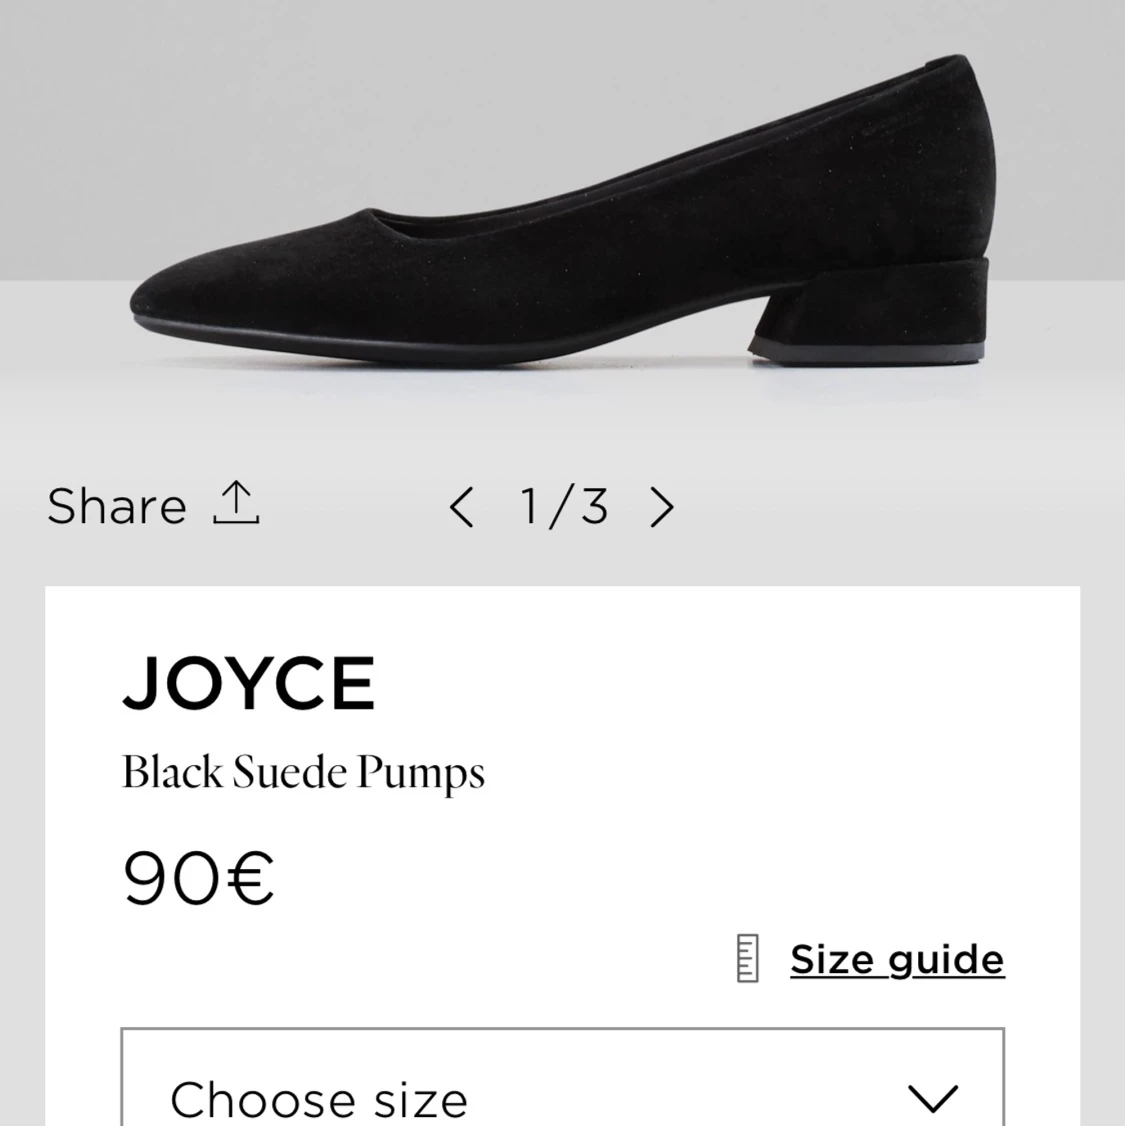1125x1126 pixels.
Task: Click the share upload arrow icon
Action: coord(236,503)
